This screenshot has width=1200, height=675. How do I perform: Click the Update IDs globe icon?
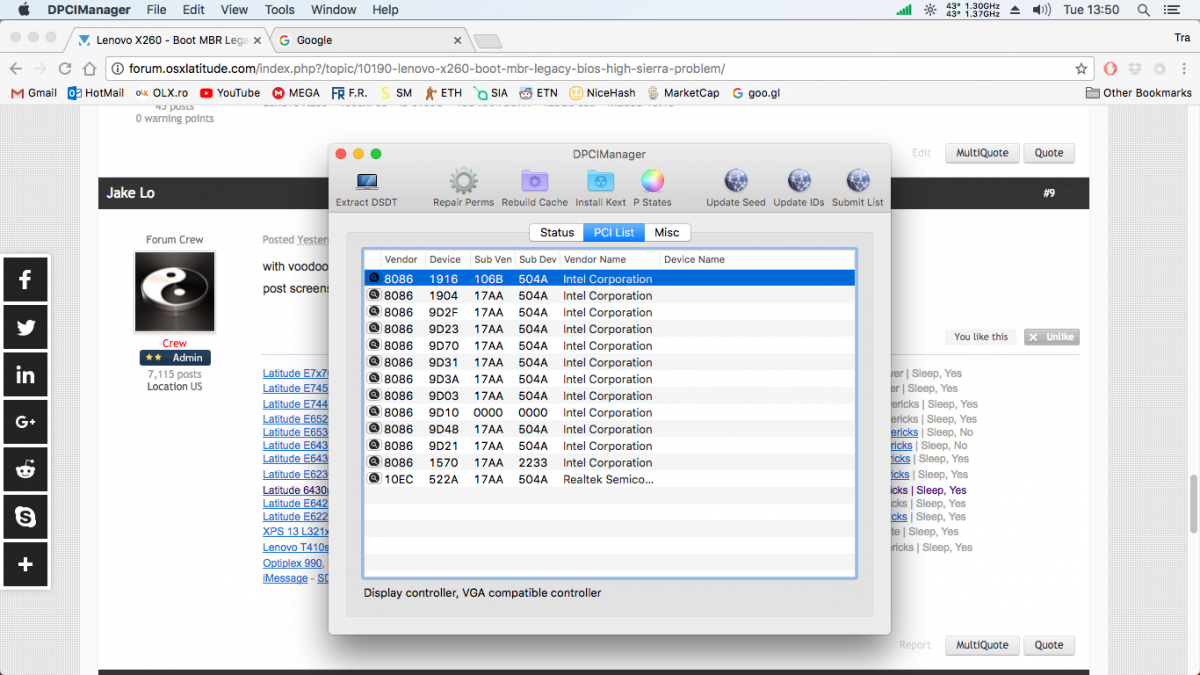pos(798,183)
